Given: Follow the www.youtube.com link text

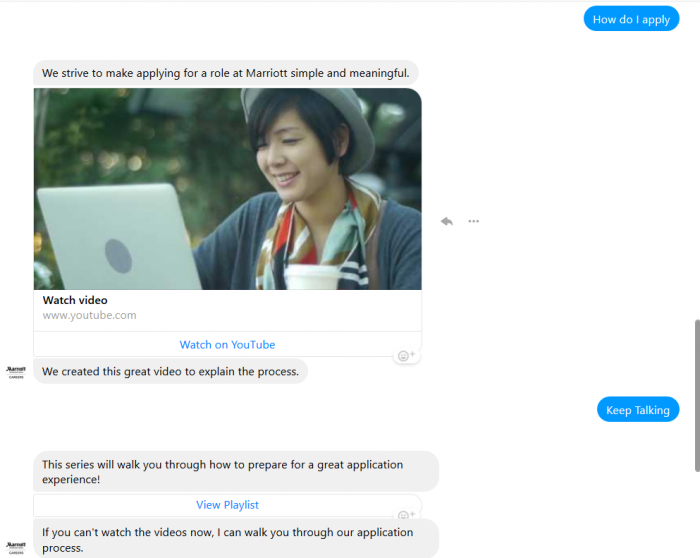Looking at the screenshot, I should pyautogui.click(x=89, y=315).
